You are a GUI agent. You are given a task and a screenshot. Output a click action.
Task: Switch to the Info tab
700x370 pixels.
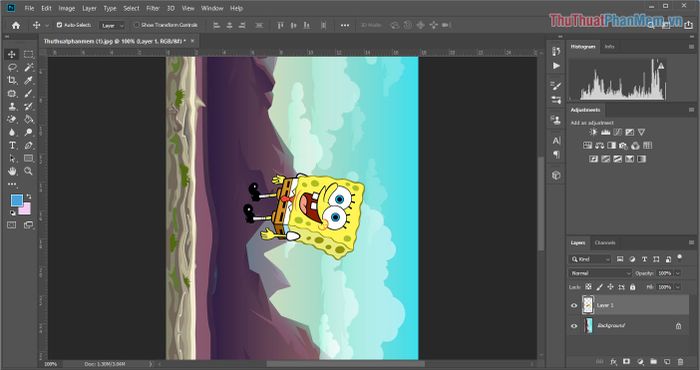pos(609,46)
